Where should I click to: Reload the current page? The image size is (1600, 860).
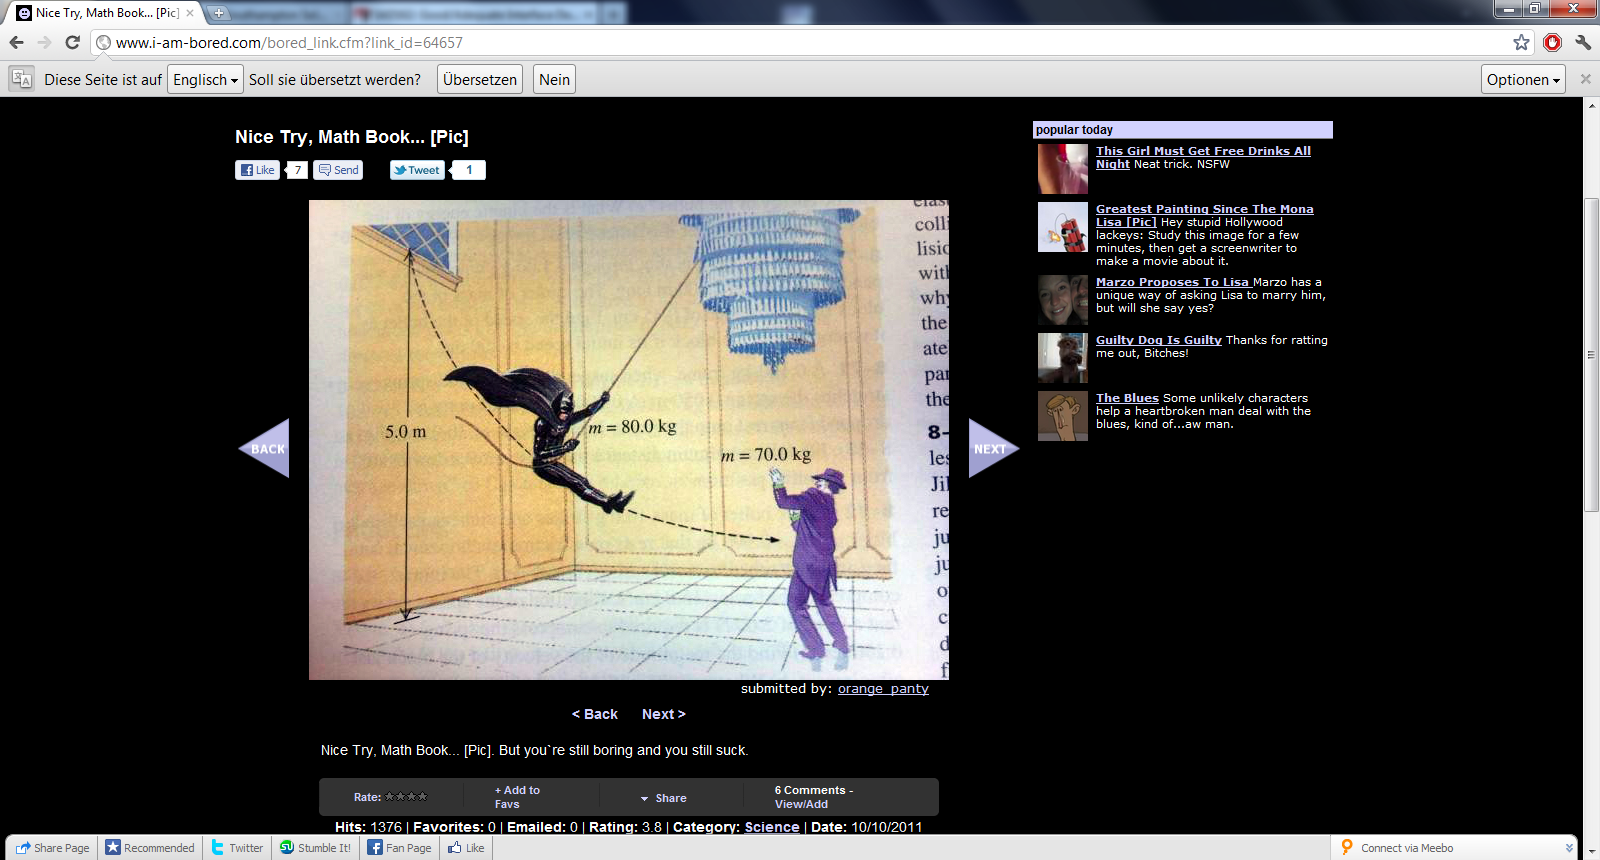72,42
